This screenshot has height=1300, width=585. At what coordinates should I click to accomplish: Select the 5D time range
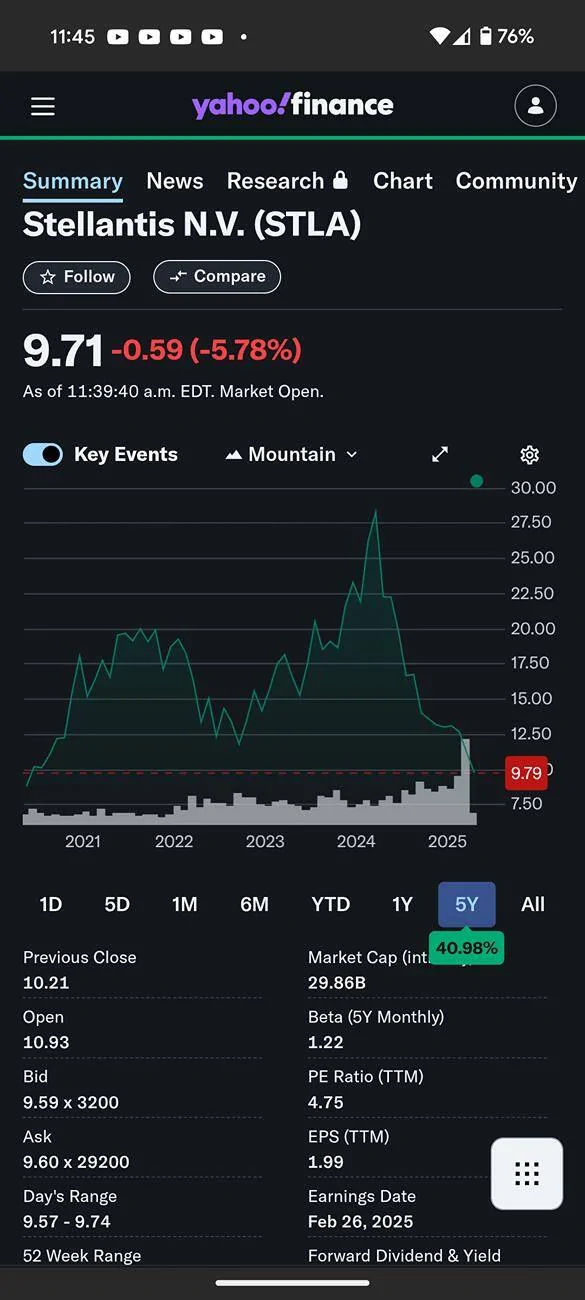pyautogui.click(x=117, y=904)
